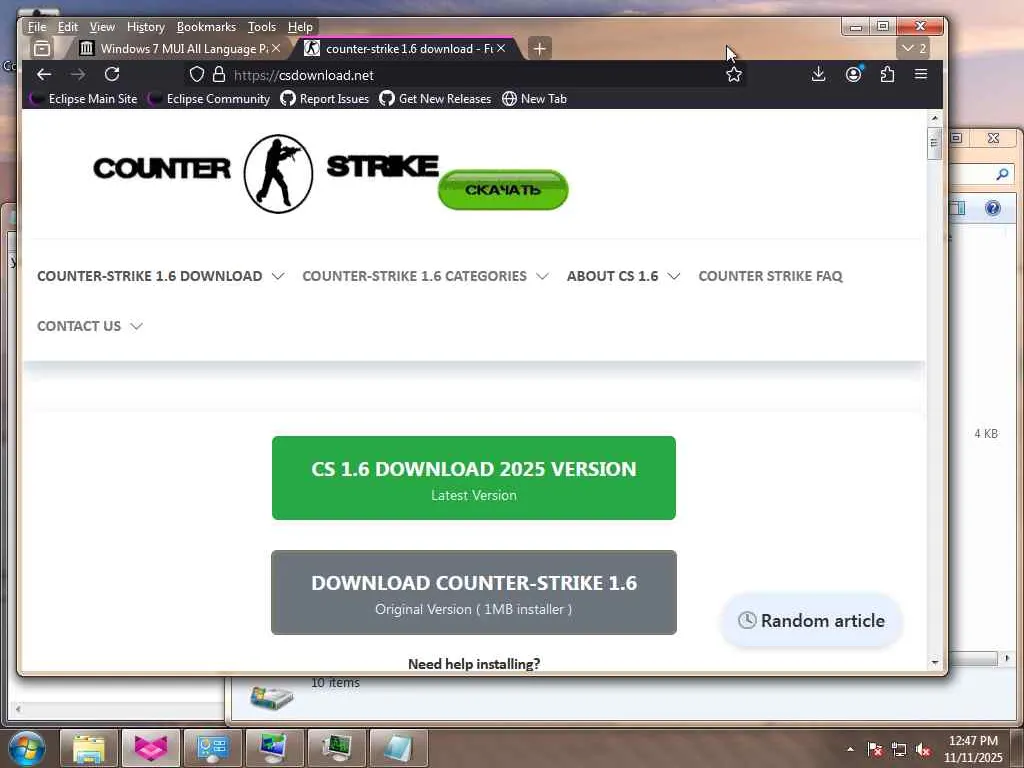
Task: Expand Counter-Strike 1.6 Download menu chevron
Action: [x=278, y=276]
